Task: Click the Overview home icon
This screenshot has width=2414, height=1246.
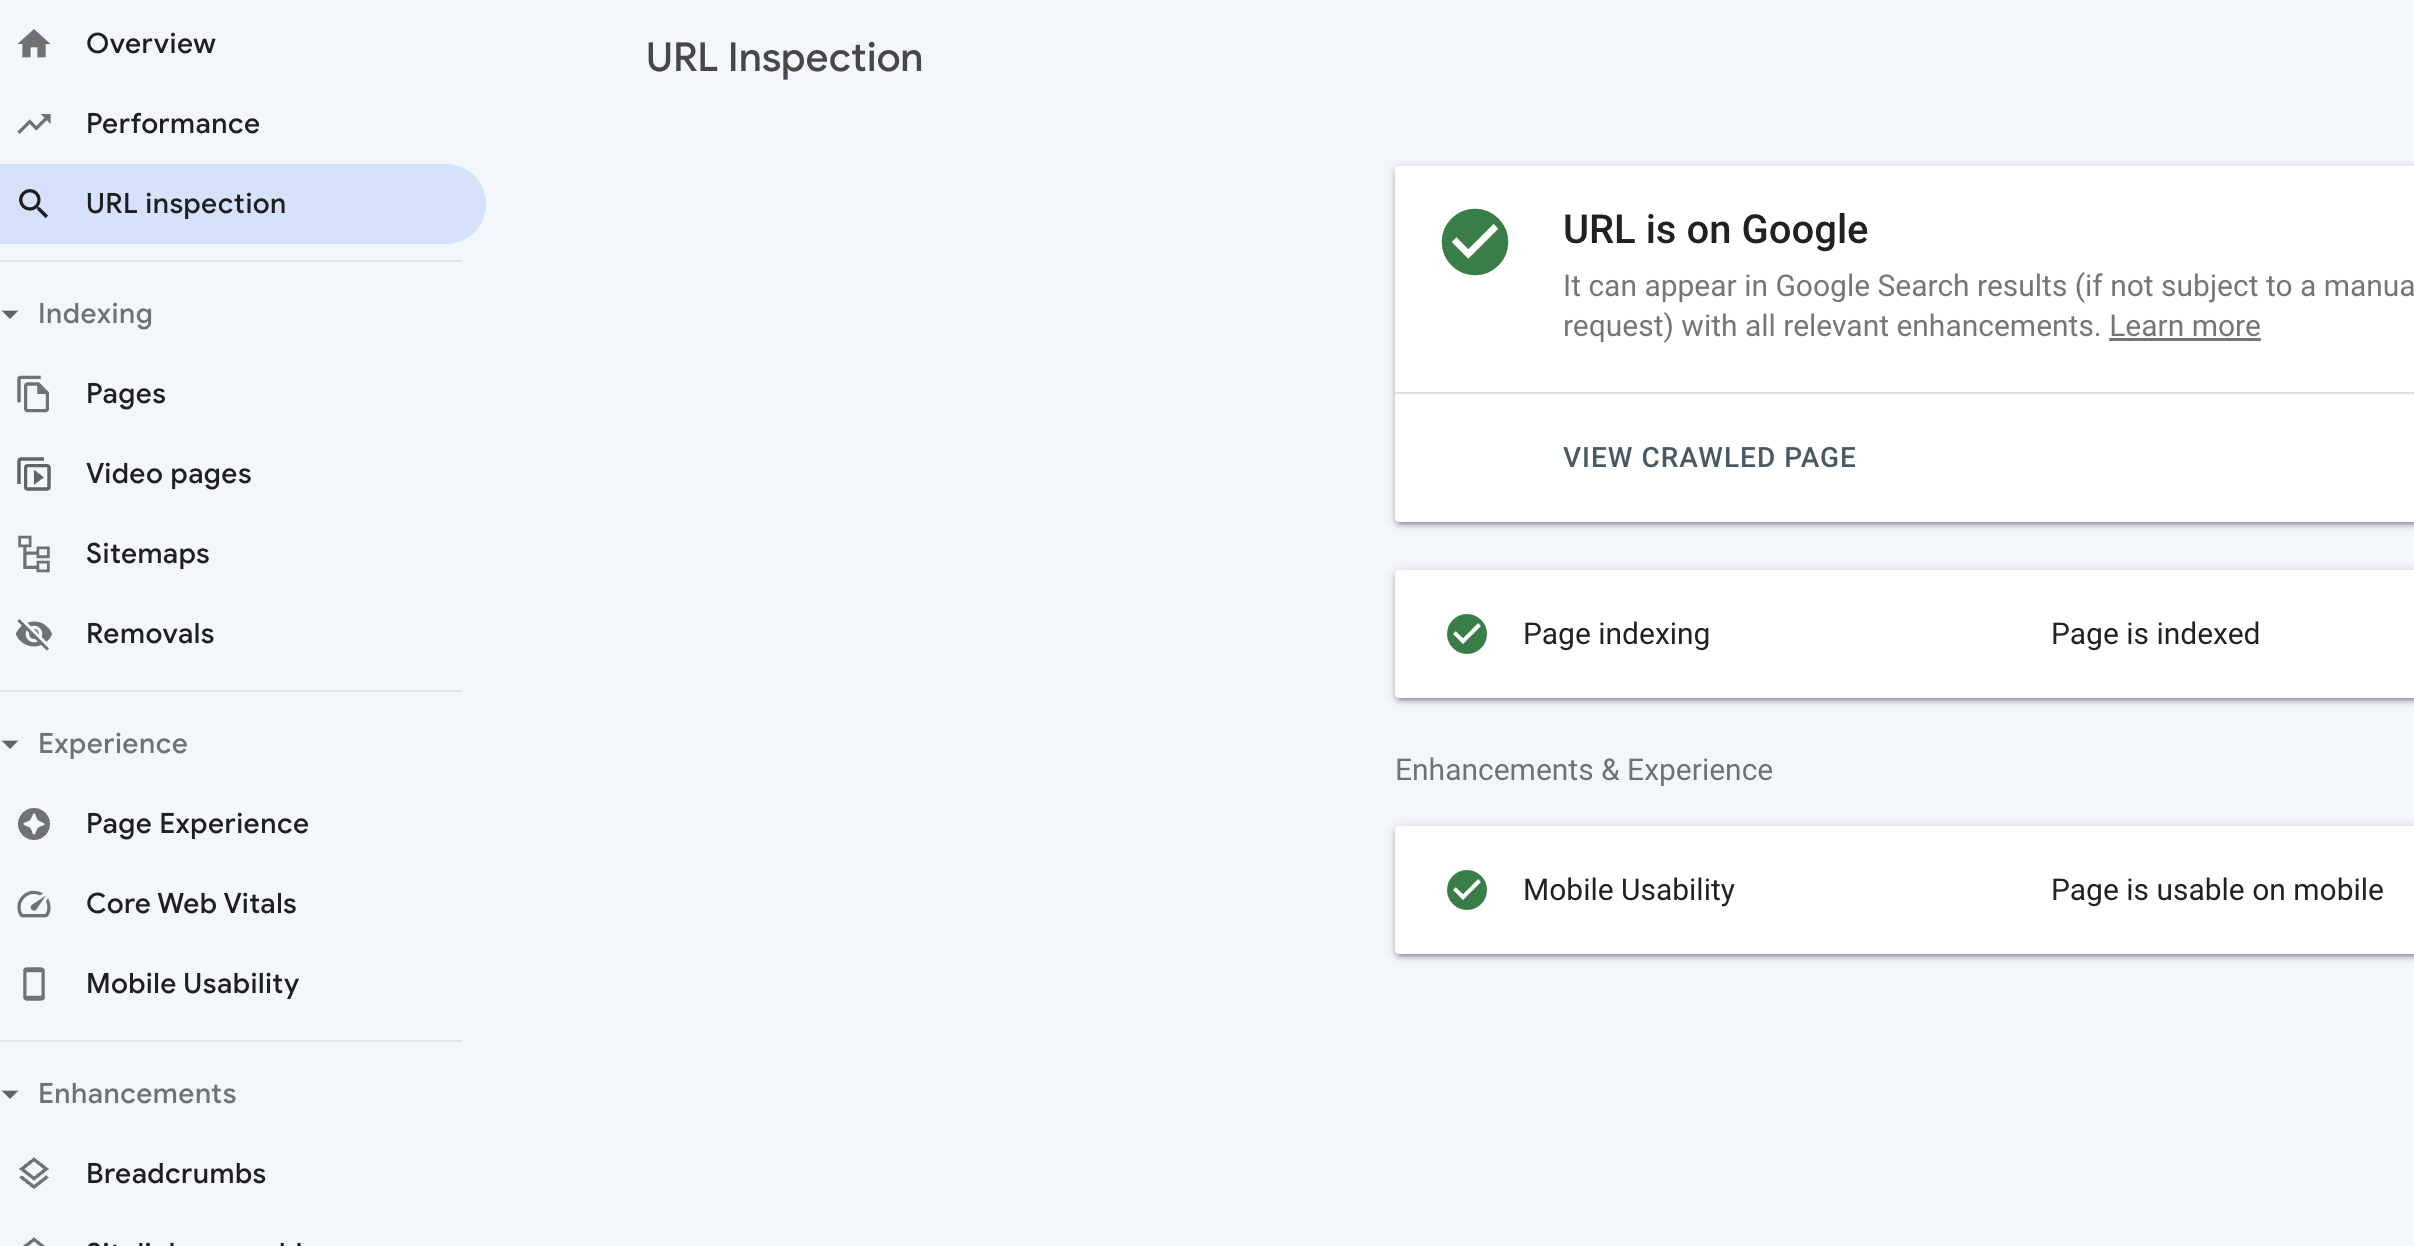Action: pos(34,44)
